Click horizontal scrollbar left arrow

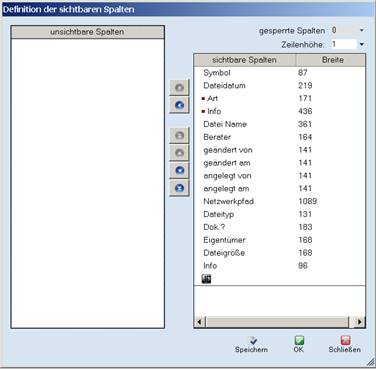199,322
